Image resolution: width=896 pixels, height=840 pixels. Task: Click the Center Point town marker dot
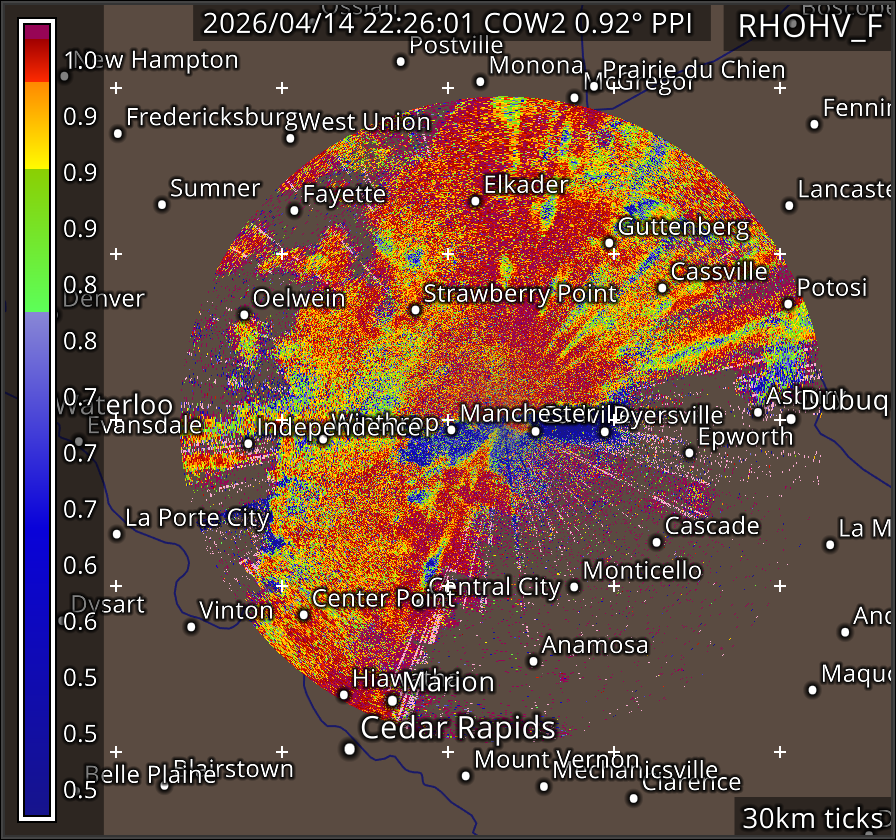pyautogui.click(x=304, y=614)
